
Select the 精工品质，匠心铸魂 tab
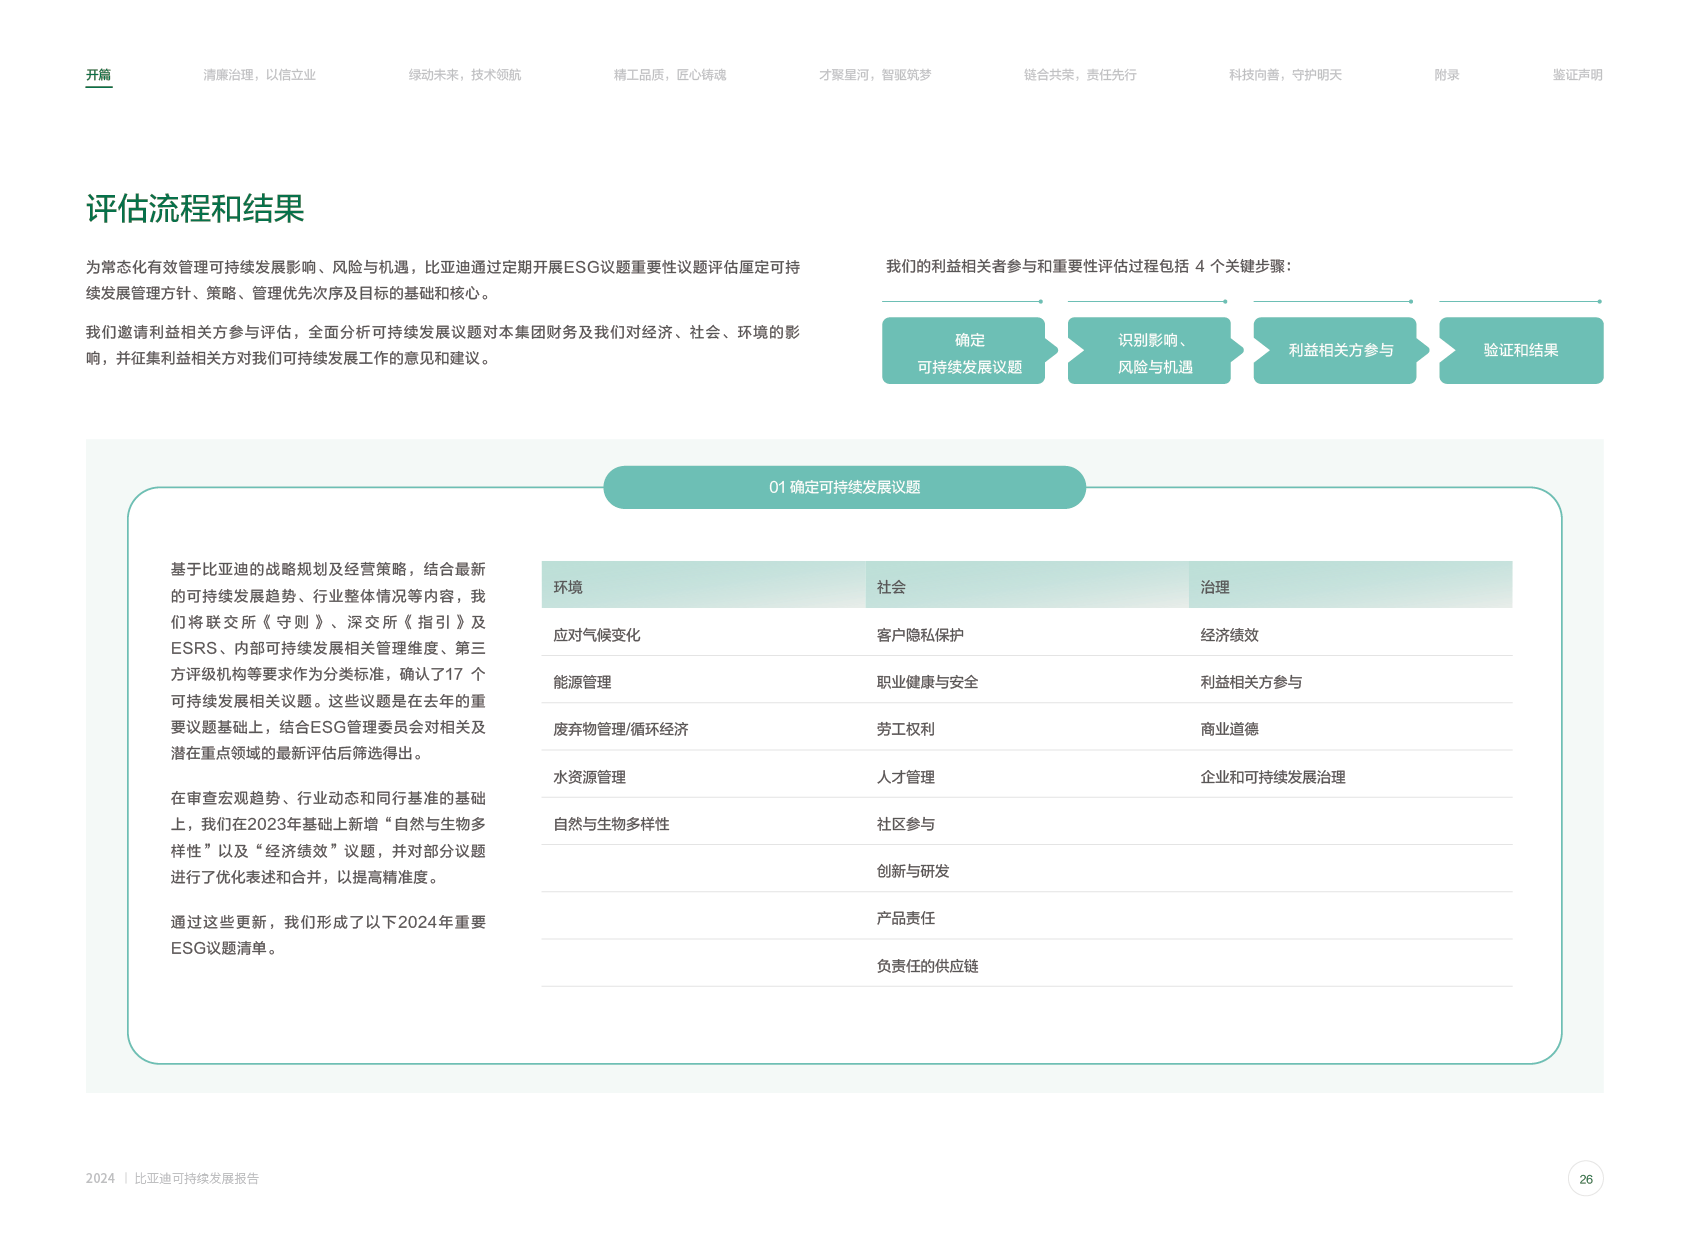[x=669, y=75]
